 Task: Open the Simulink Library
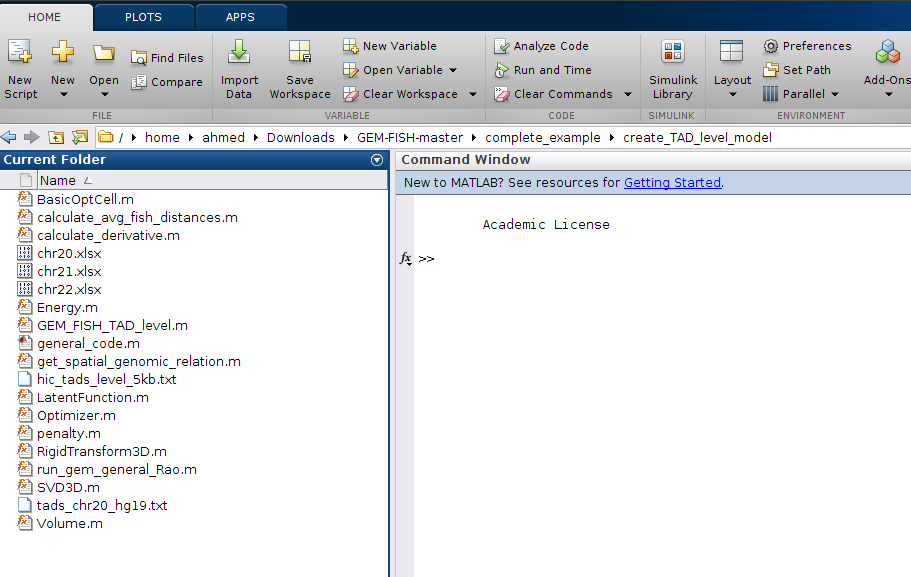click(673, 70)
